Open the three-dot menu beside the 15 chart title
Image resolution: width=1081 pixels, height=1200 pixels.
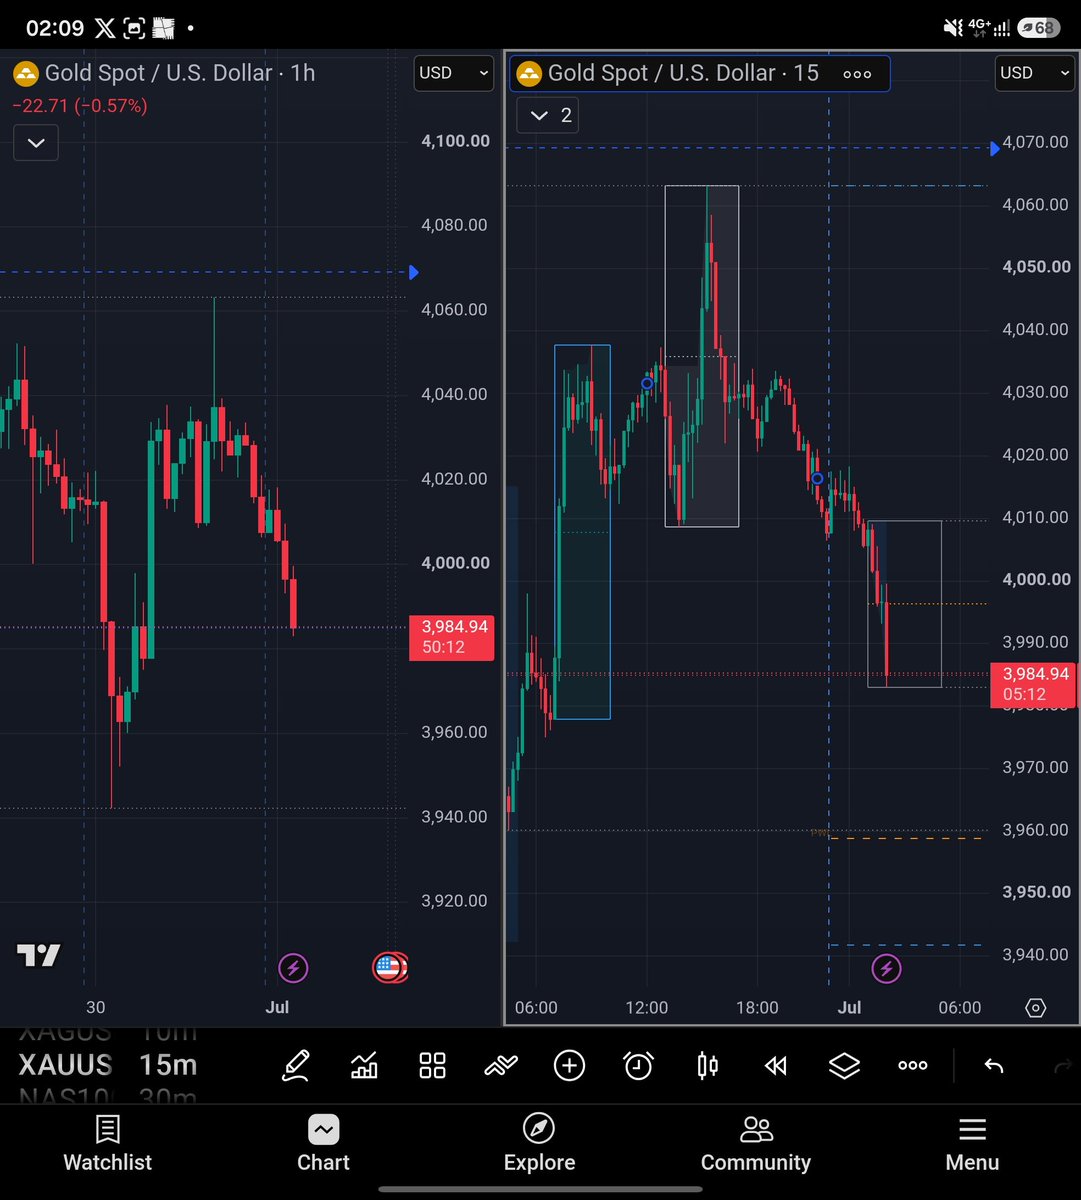click(857, 74)
